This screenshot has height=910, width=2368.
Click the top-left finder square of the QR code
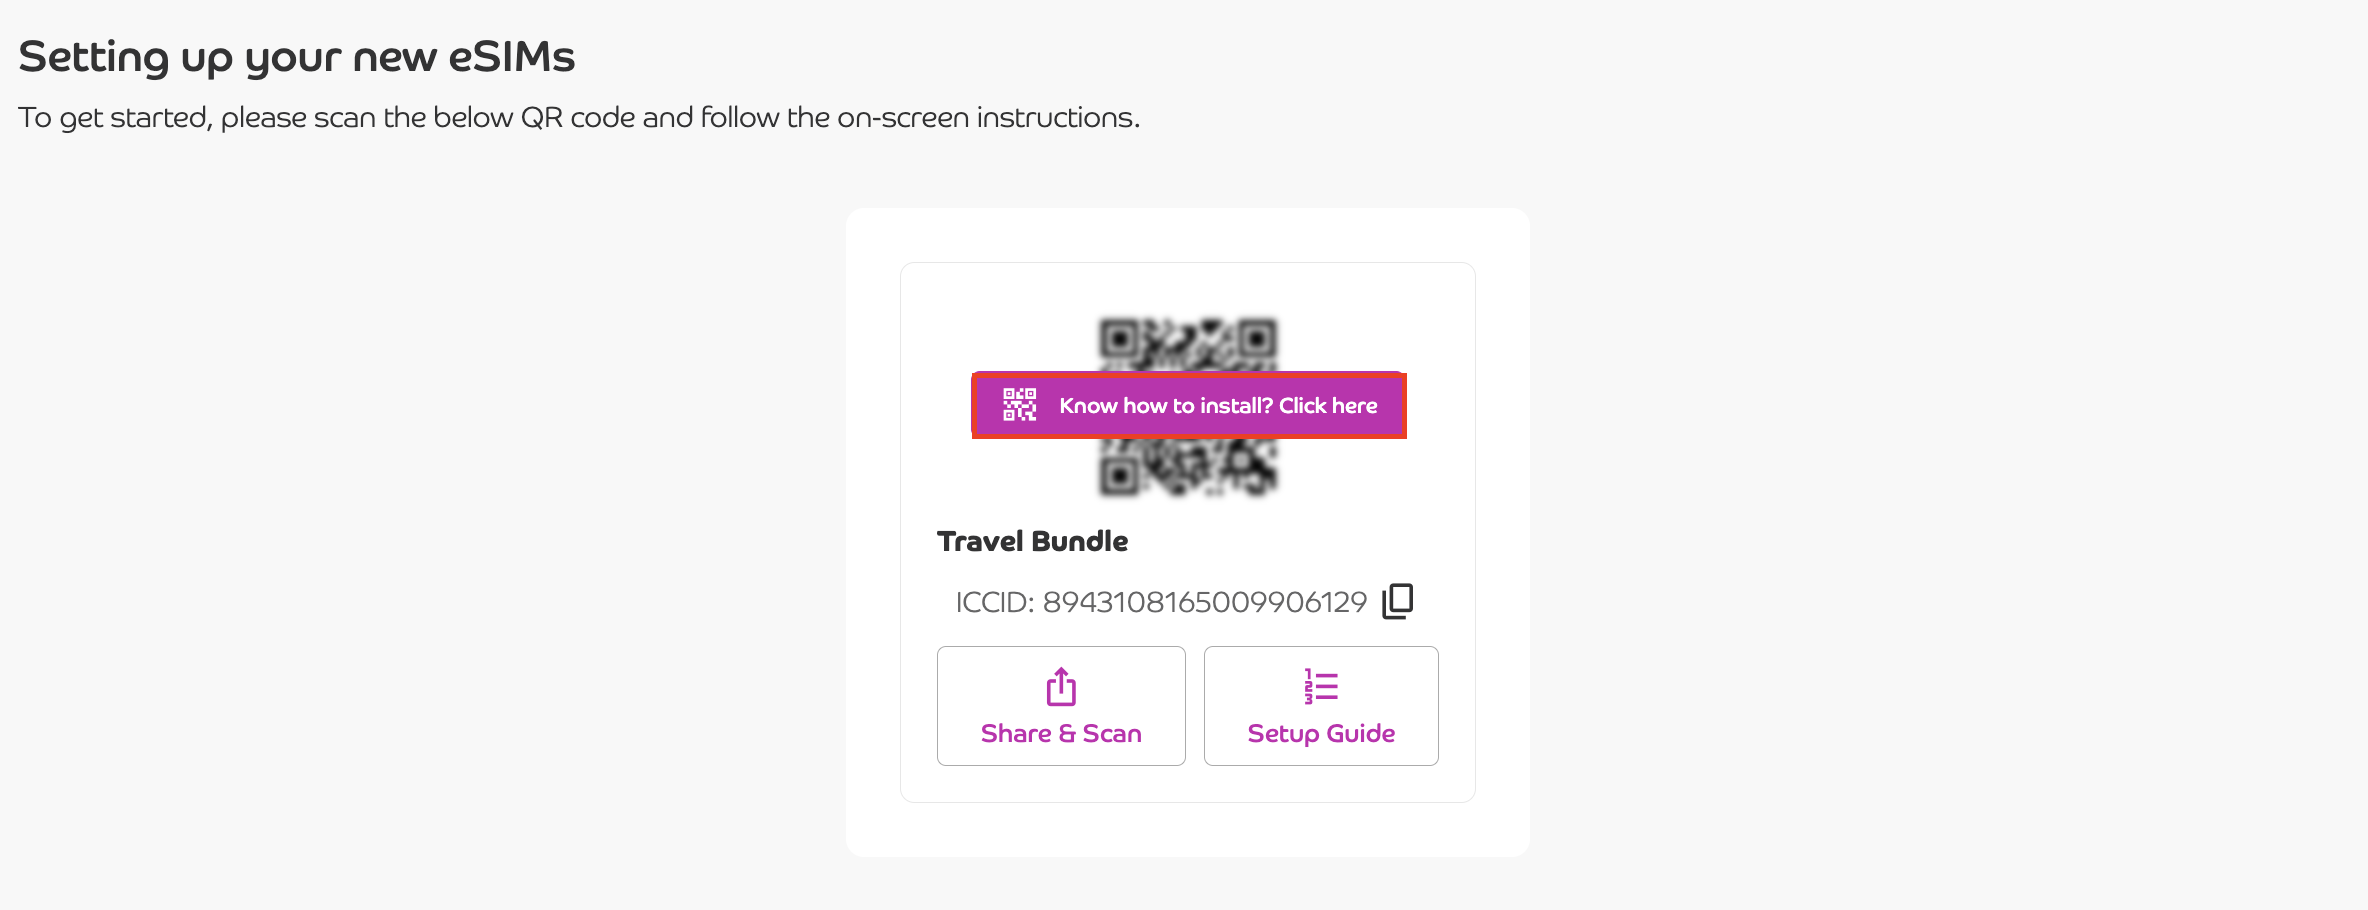tap(1120, 340)
